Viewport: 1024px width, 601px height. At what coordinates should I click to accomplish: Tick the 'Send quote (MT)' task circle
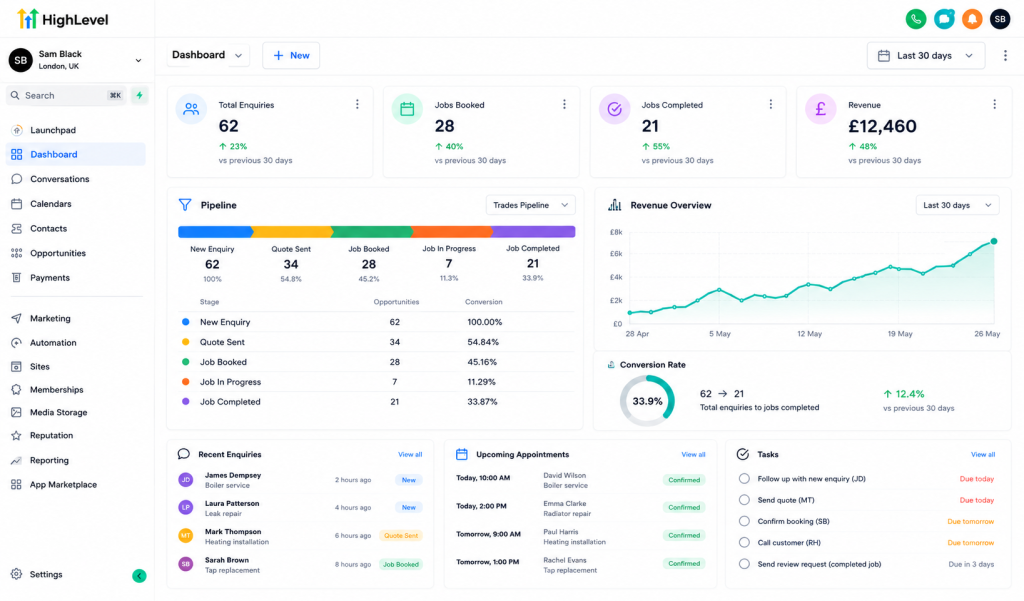[744, 500]
